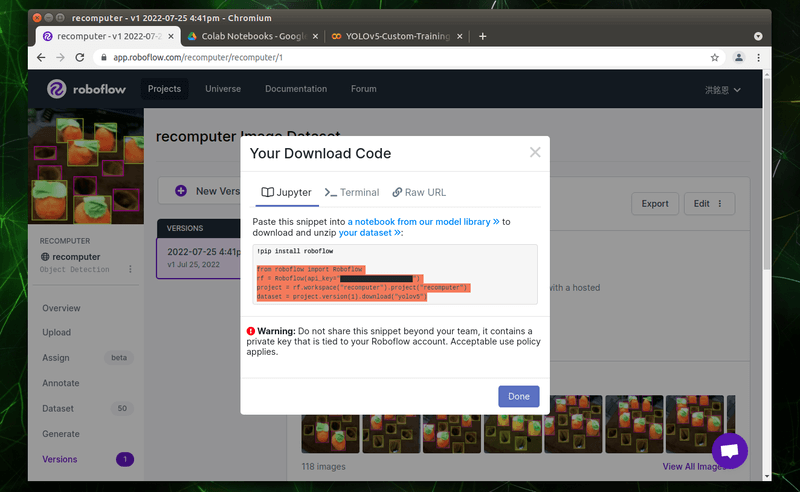Click View All Images link
Image resolution: width=800 pixels, height=492 pixels.
(694, 466)
